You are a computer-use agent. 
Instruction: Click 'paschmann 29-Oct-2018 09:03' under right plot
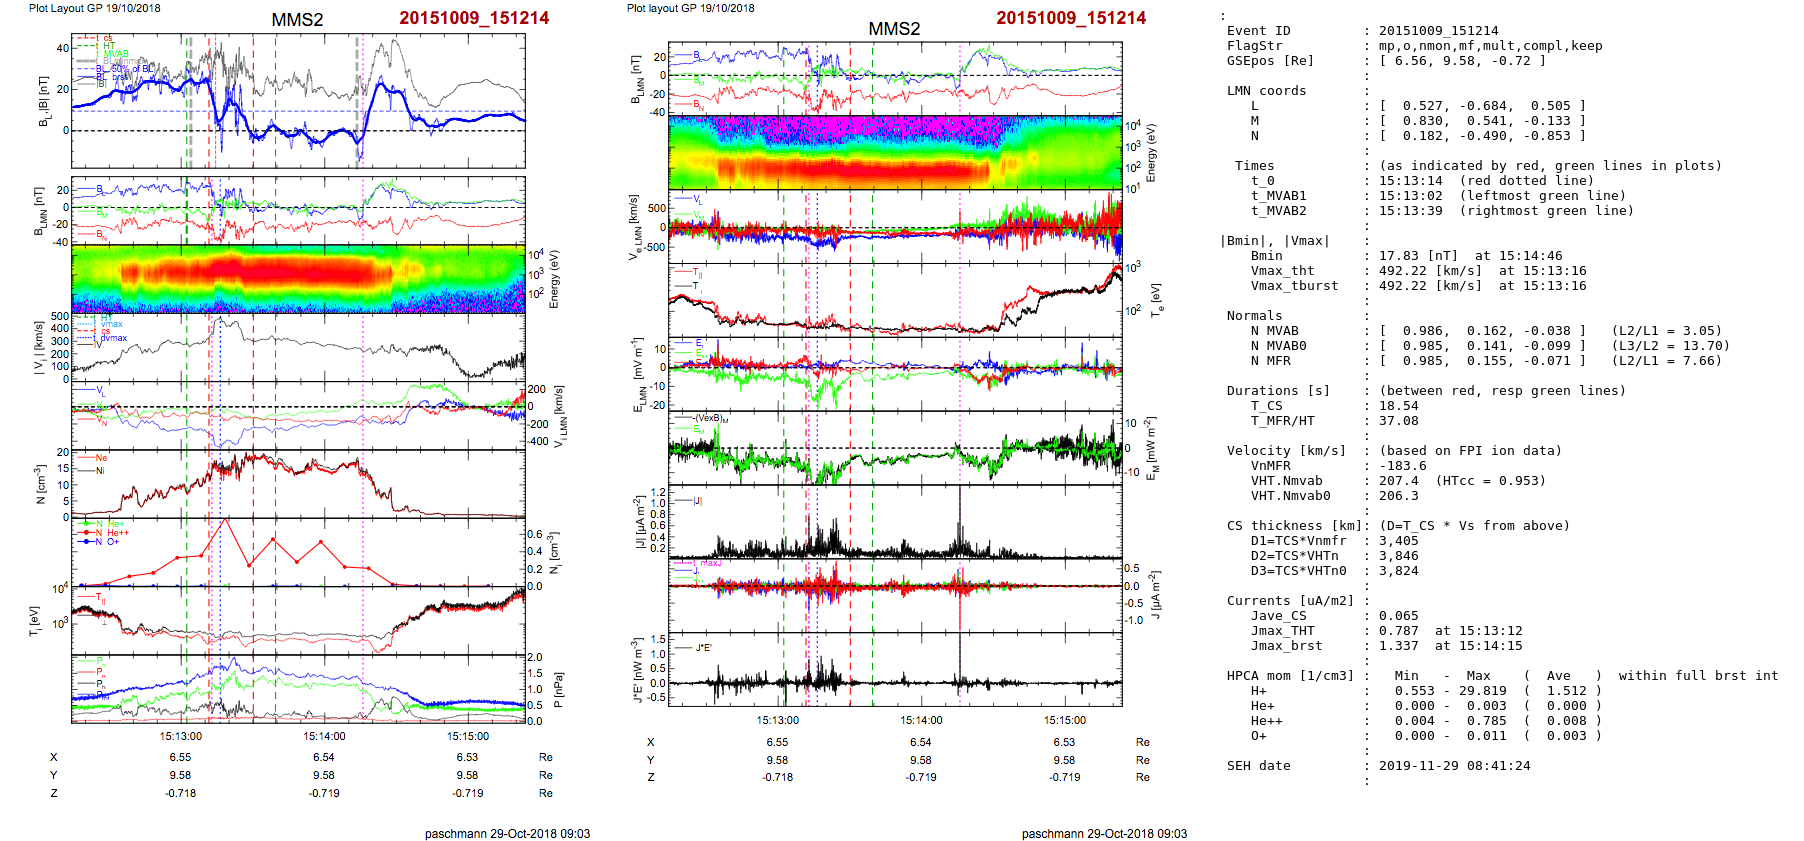tap(1104, 834)
